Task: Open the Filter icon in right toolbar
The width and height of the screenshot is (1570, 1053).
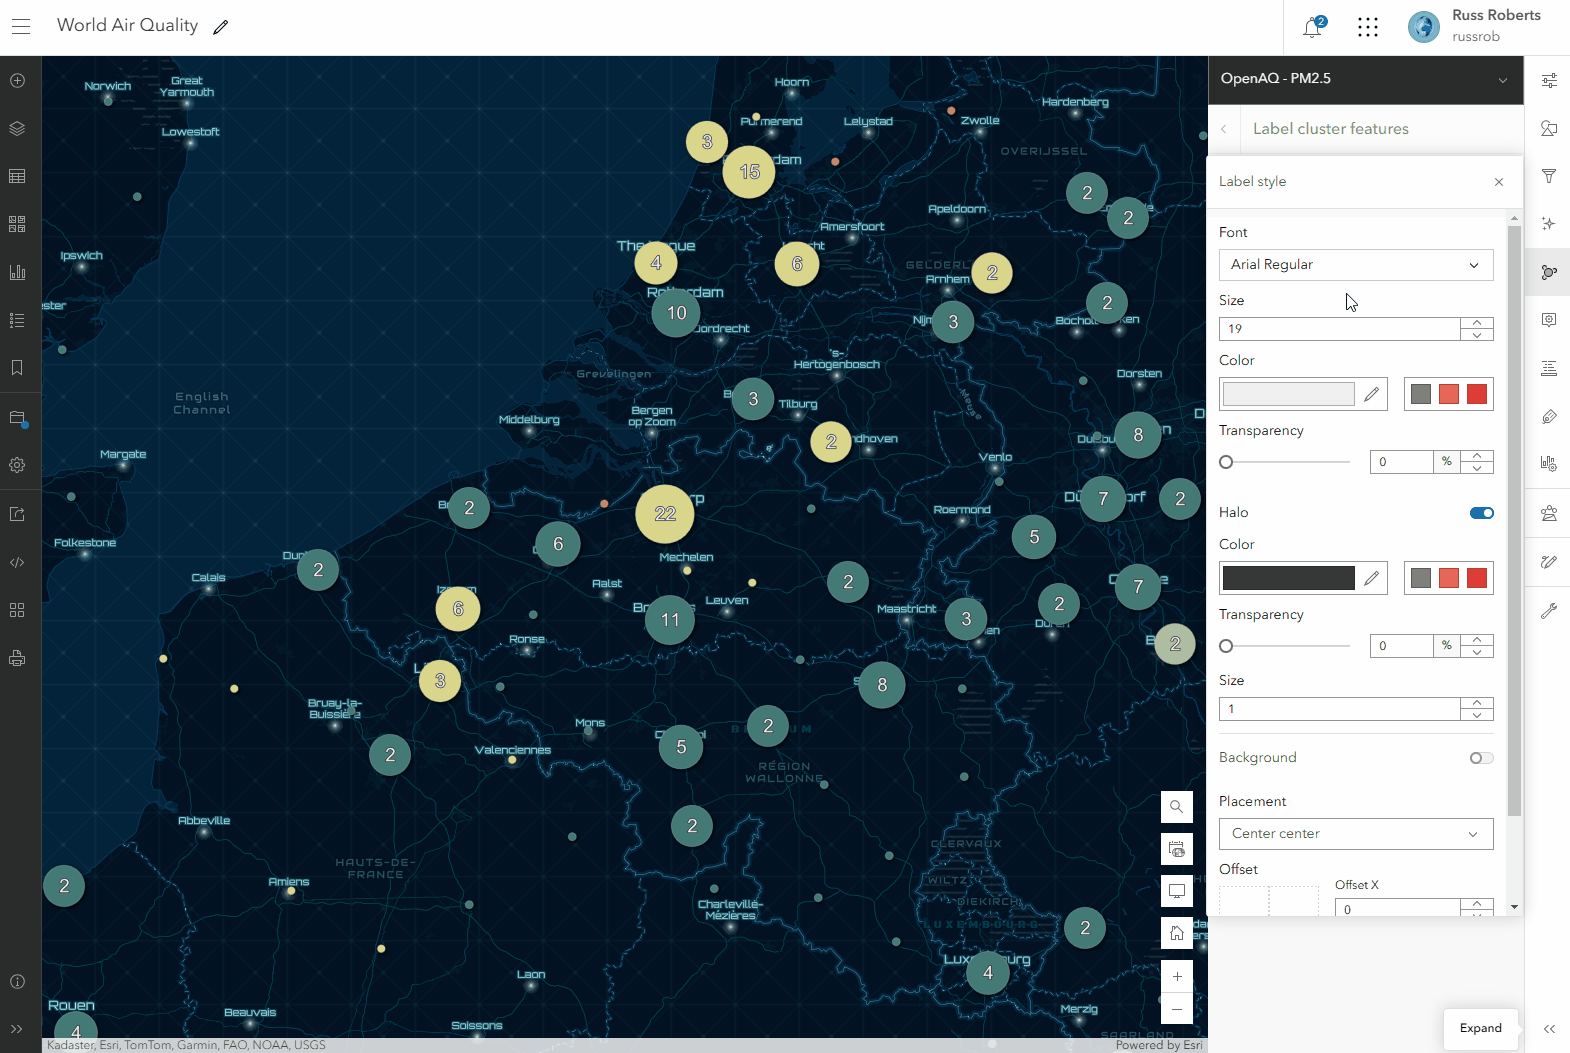Action: (x=1549, y=176)
